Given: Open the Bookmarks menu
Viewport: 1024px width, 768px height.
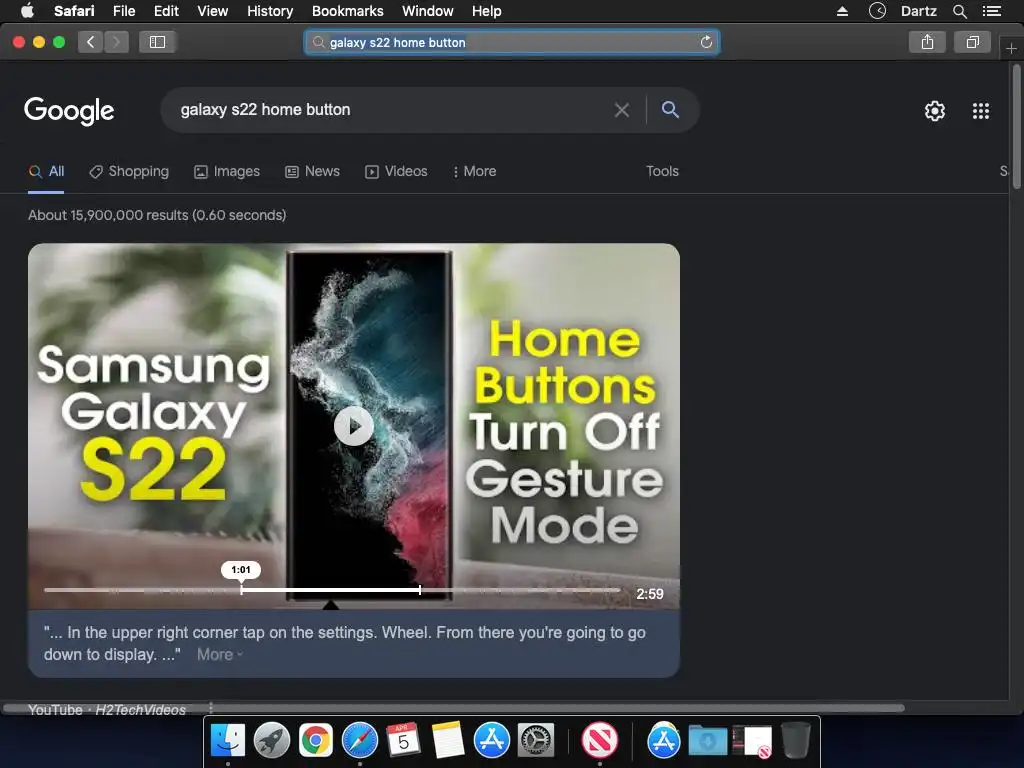Looking at the screenshot, I should pos(347,11).
